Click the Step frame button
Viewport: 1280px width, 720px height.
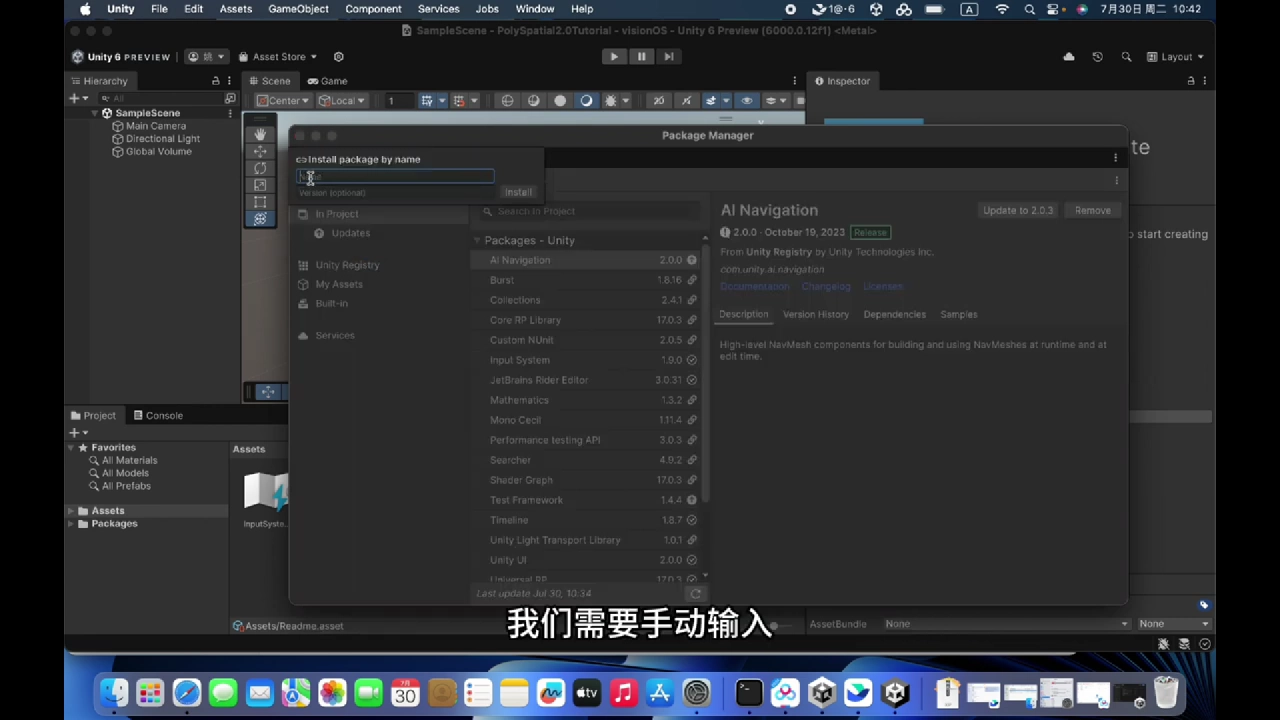click(669, 57)
